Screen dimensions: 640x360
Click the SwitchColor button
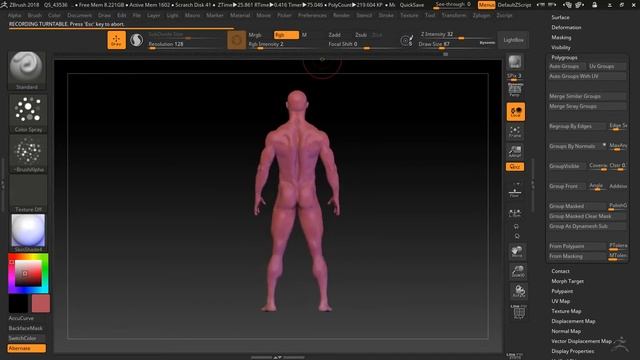(x=27, y=338)
